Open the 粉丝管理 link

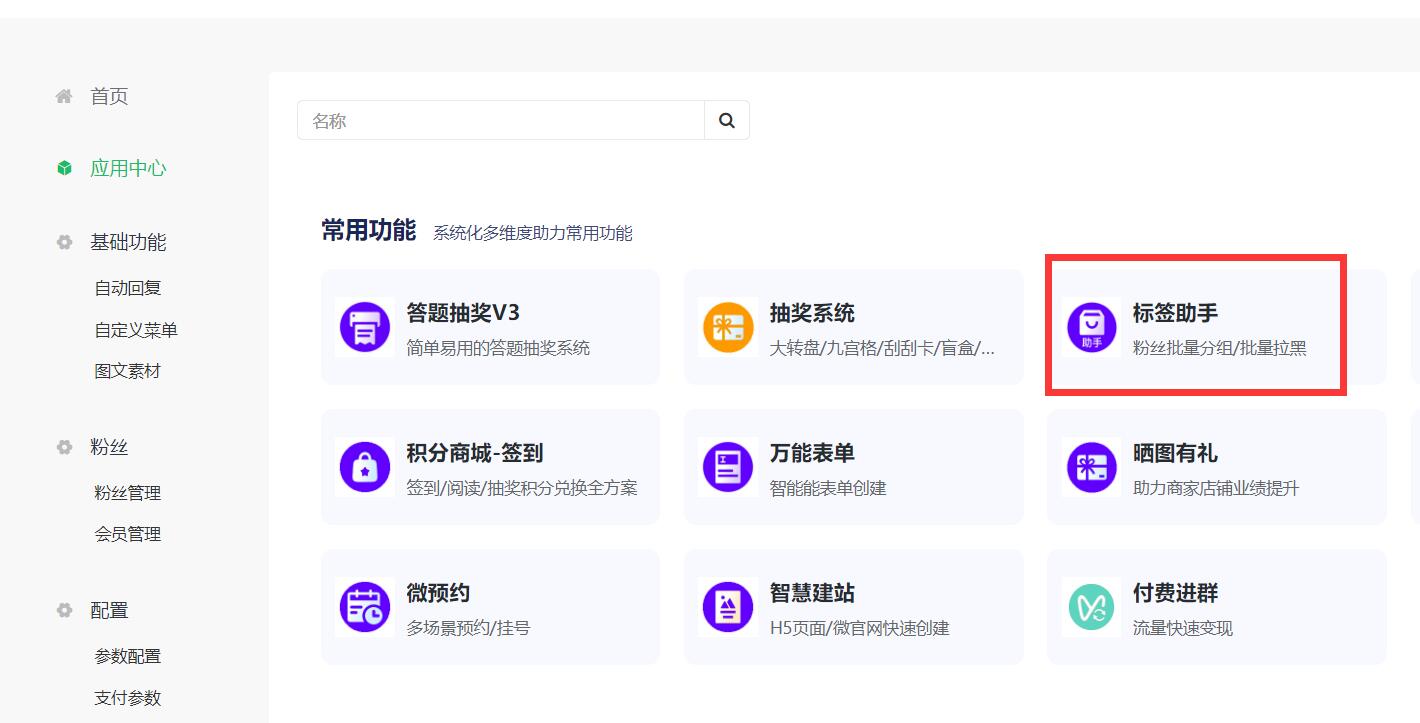pyautogui.click(x=128, y=493)
